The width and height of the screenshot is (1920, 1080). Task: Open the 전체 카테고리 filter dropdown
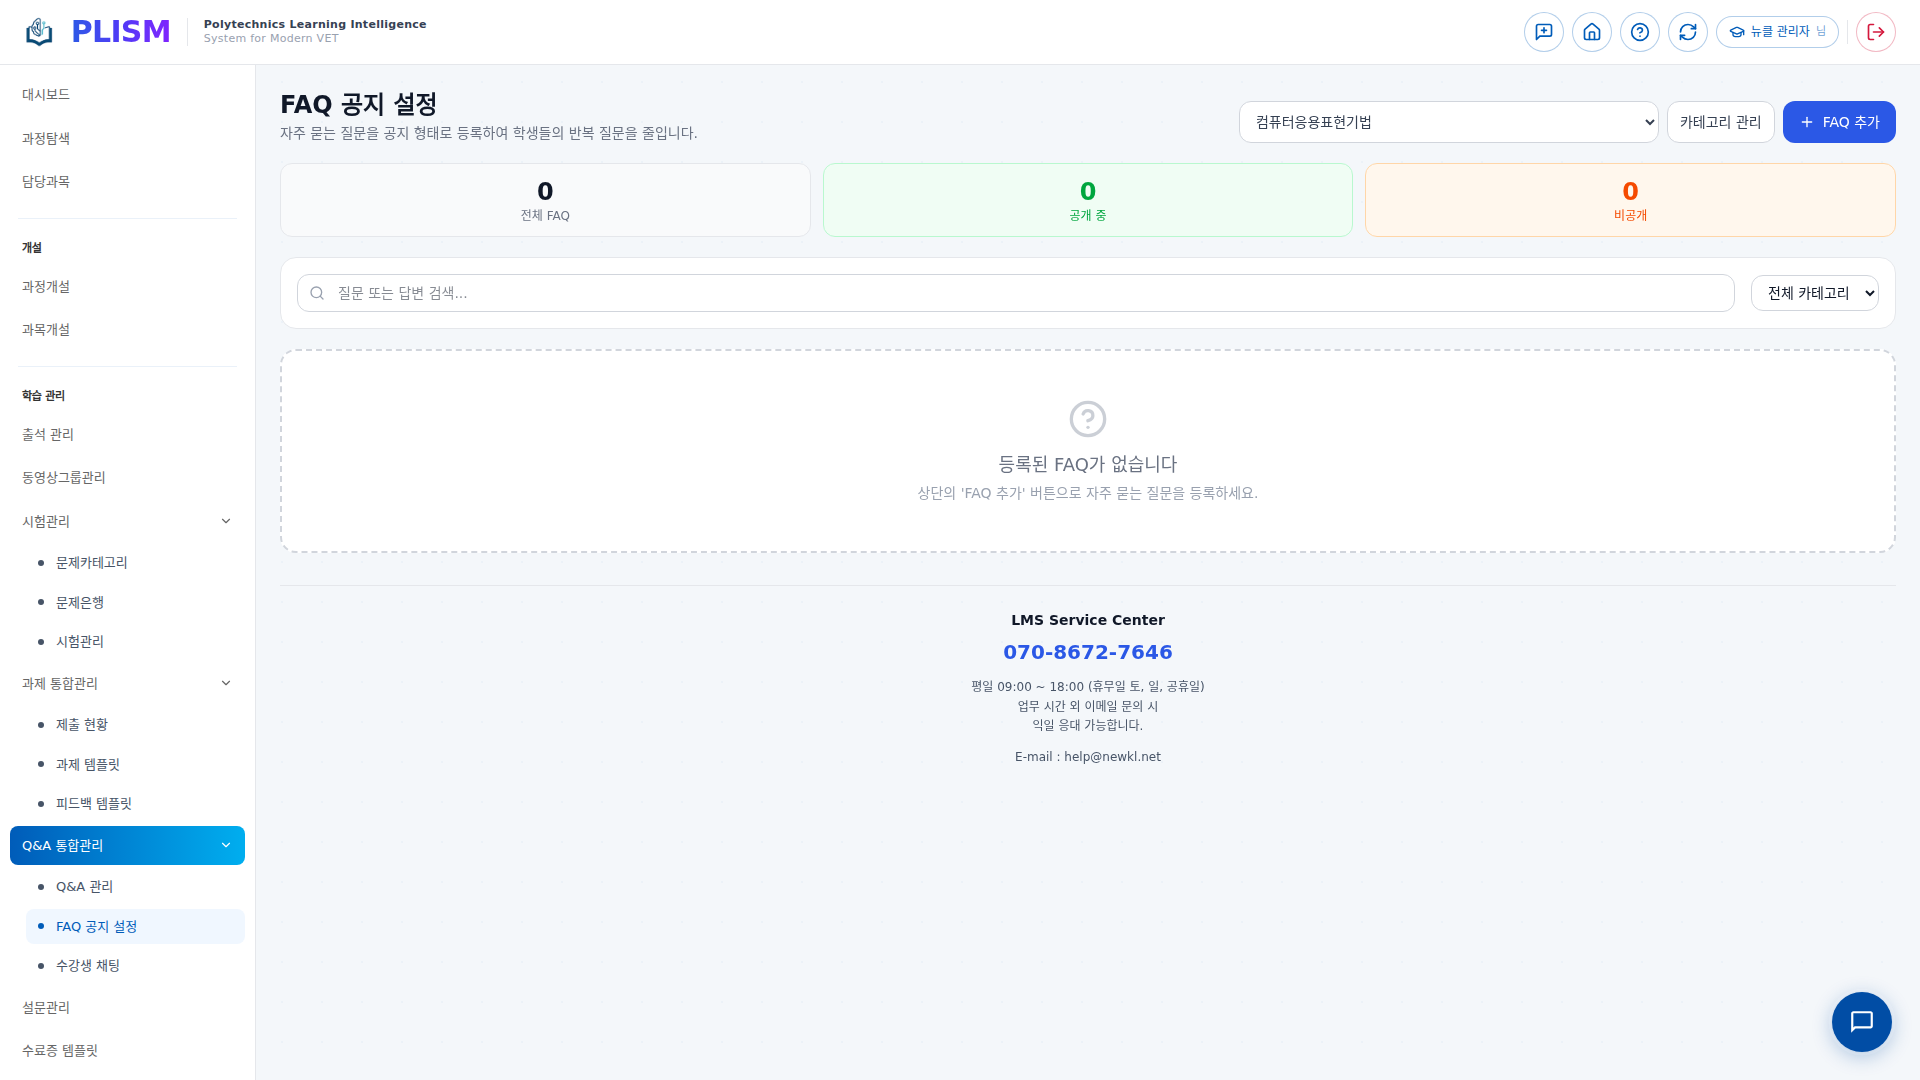[x=1814, y=293]
